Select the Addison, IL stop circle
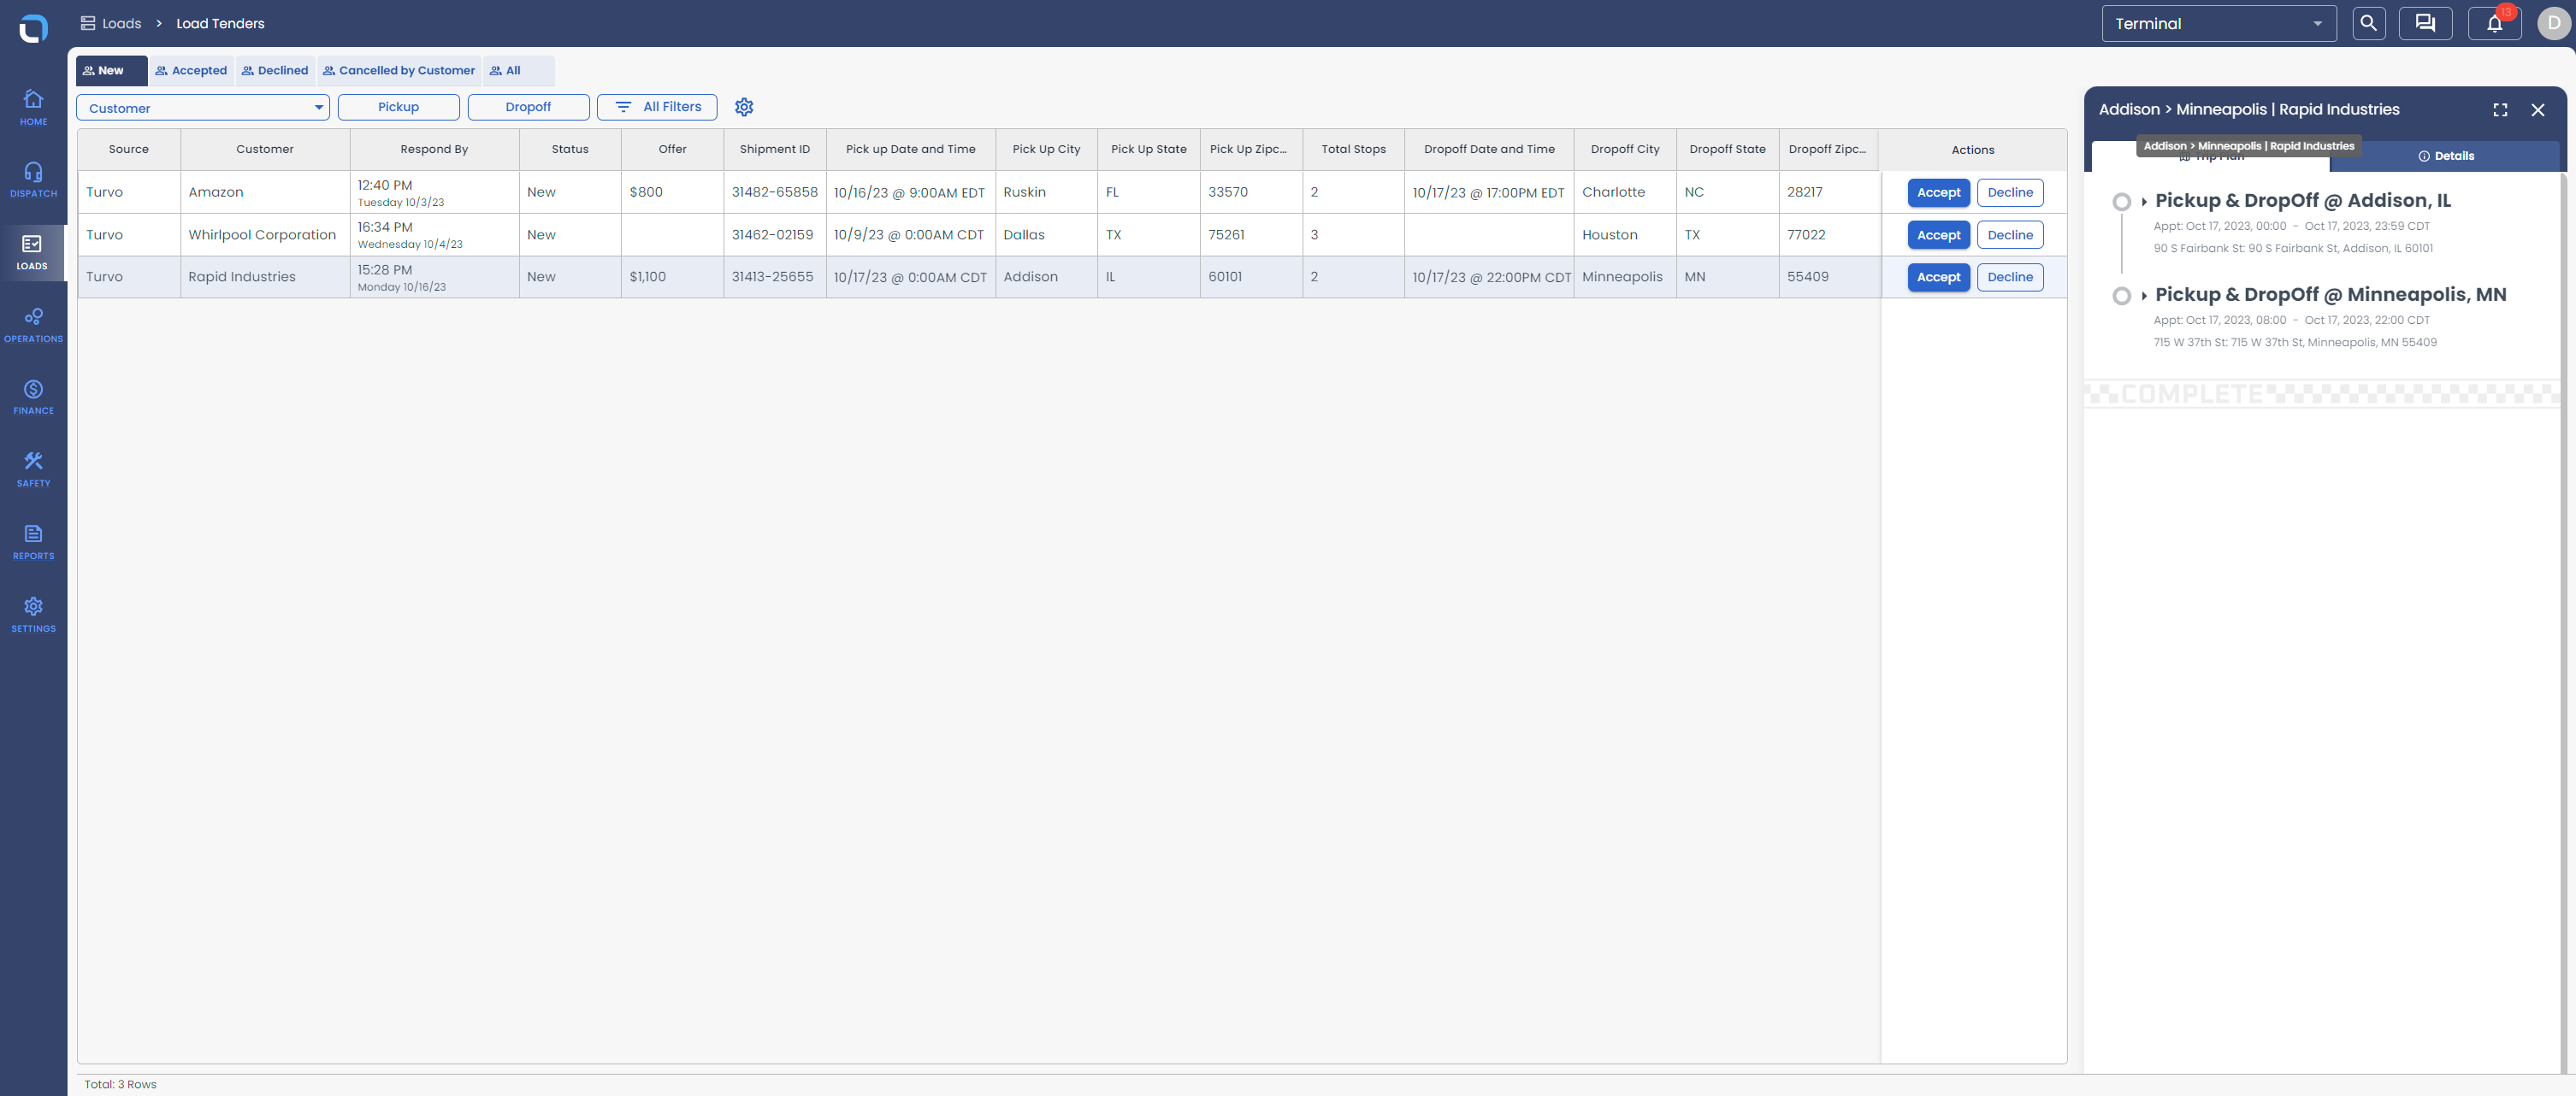This screenshot has width=2576, height=1096. (x=2121, y=202)
